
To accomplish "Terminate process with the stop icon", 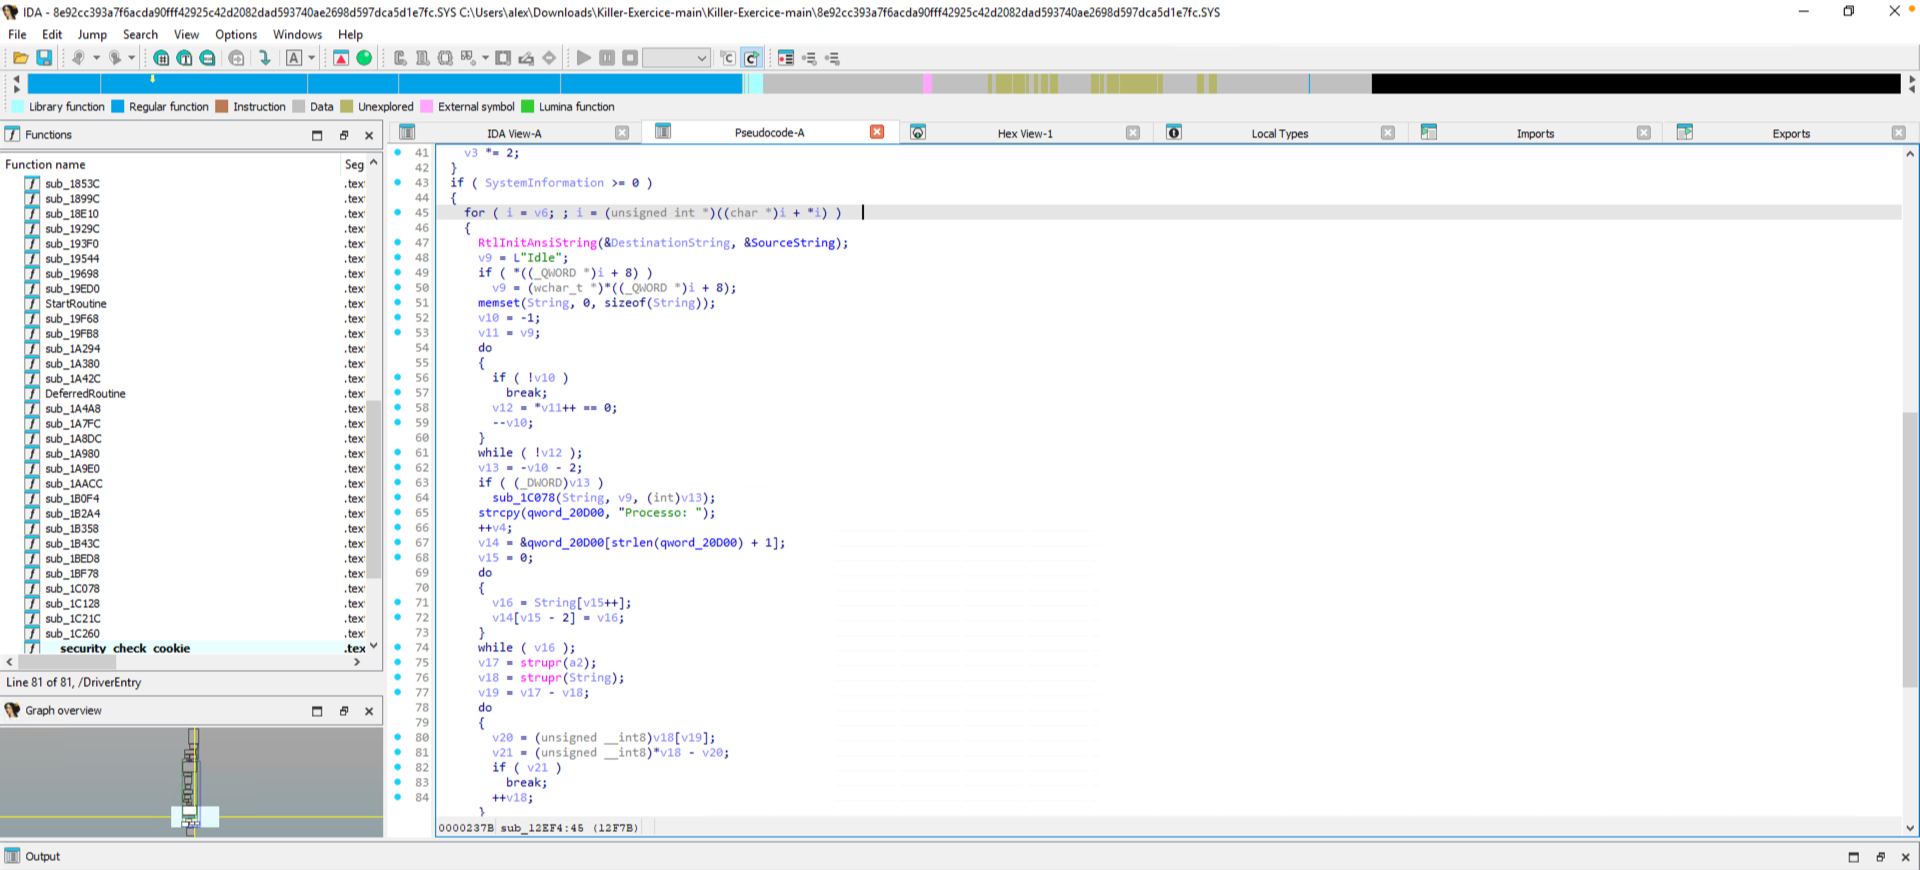I will pos(630,58).
